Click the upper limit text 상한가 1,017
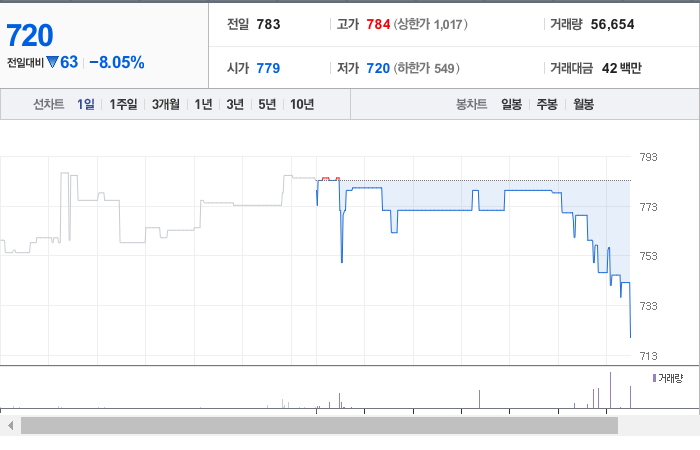Viewport: 700px width, 450px height. coord(430,24)
